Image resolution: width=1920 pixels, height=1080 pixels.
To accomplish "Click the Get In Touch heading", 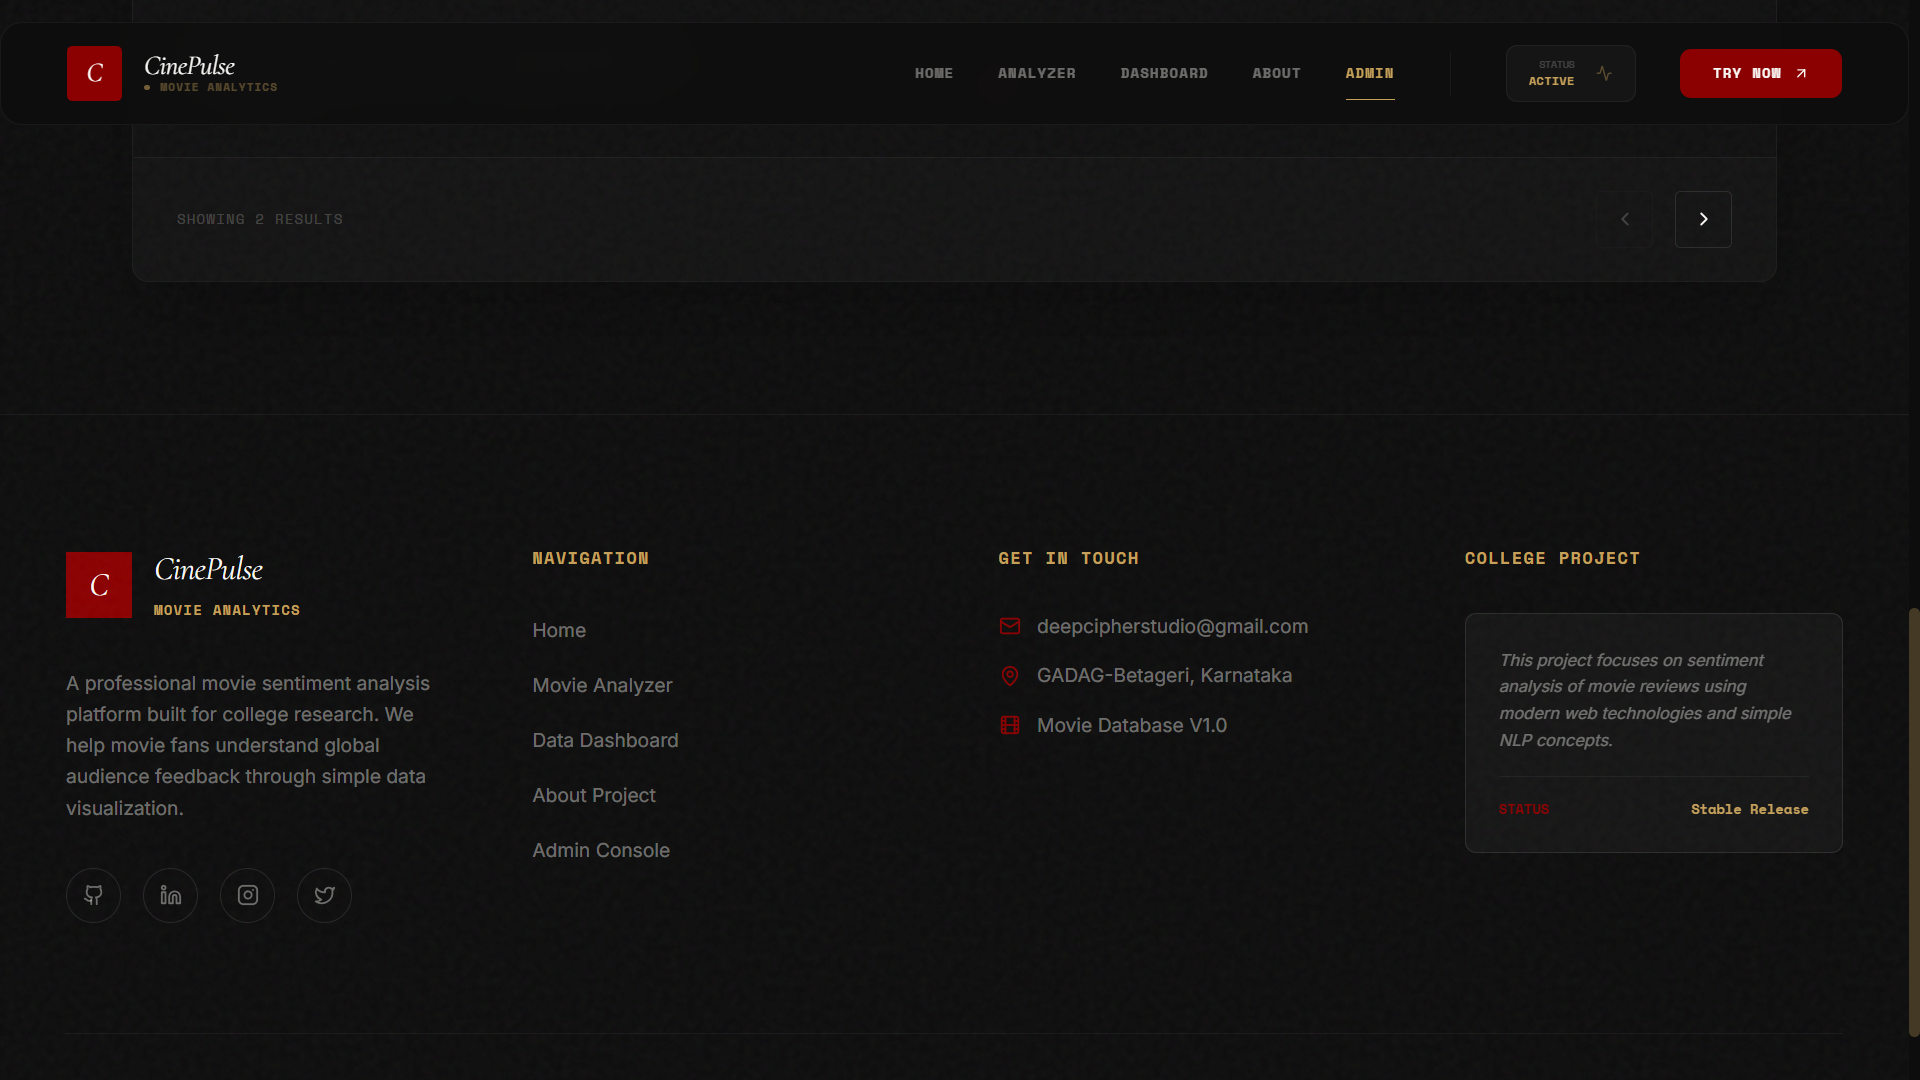I will [x=1068, y=558].
